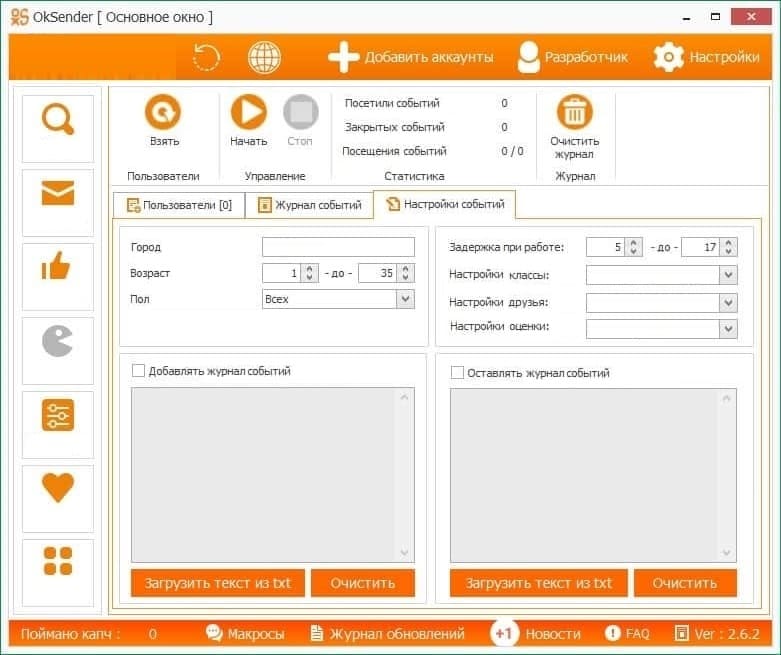Click the left text area scrollbar down arrow
Image resolution: width=781 pixels, height=655 pixels.
404,553
